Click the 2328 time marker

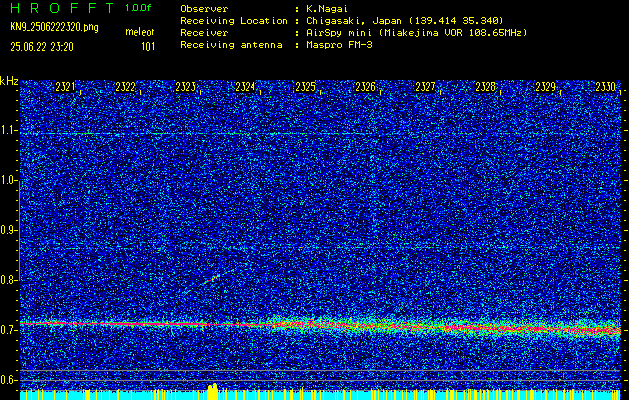(485, 87)
